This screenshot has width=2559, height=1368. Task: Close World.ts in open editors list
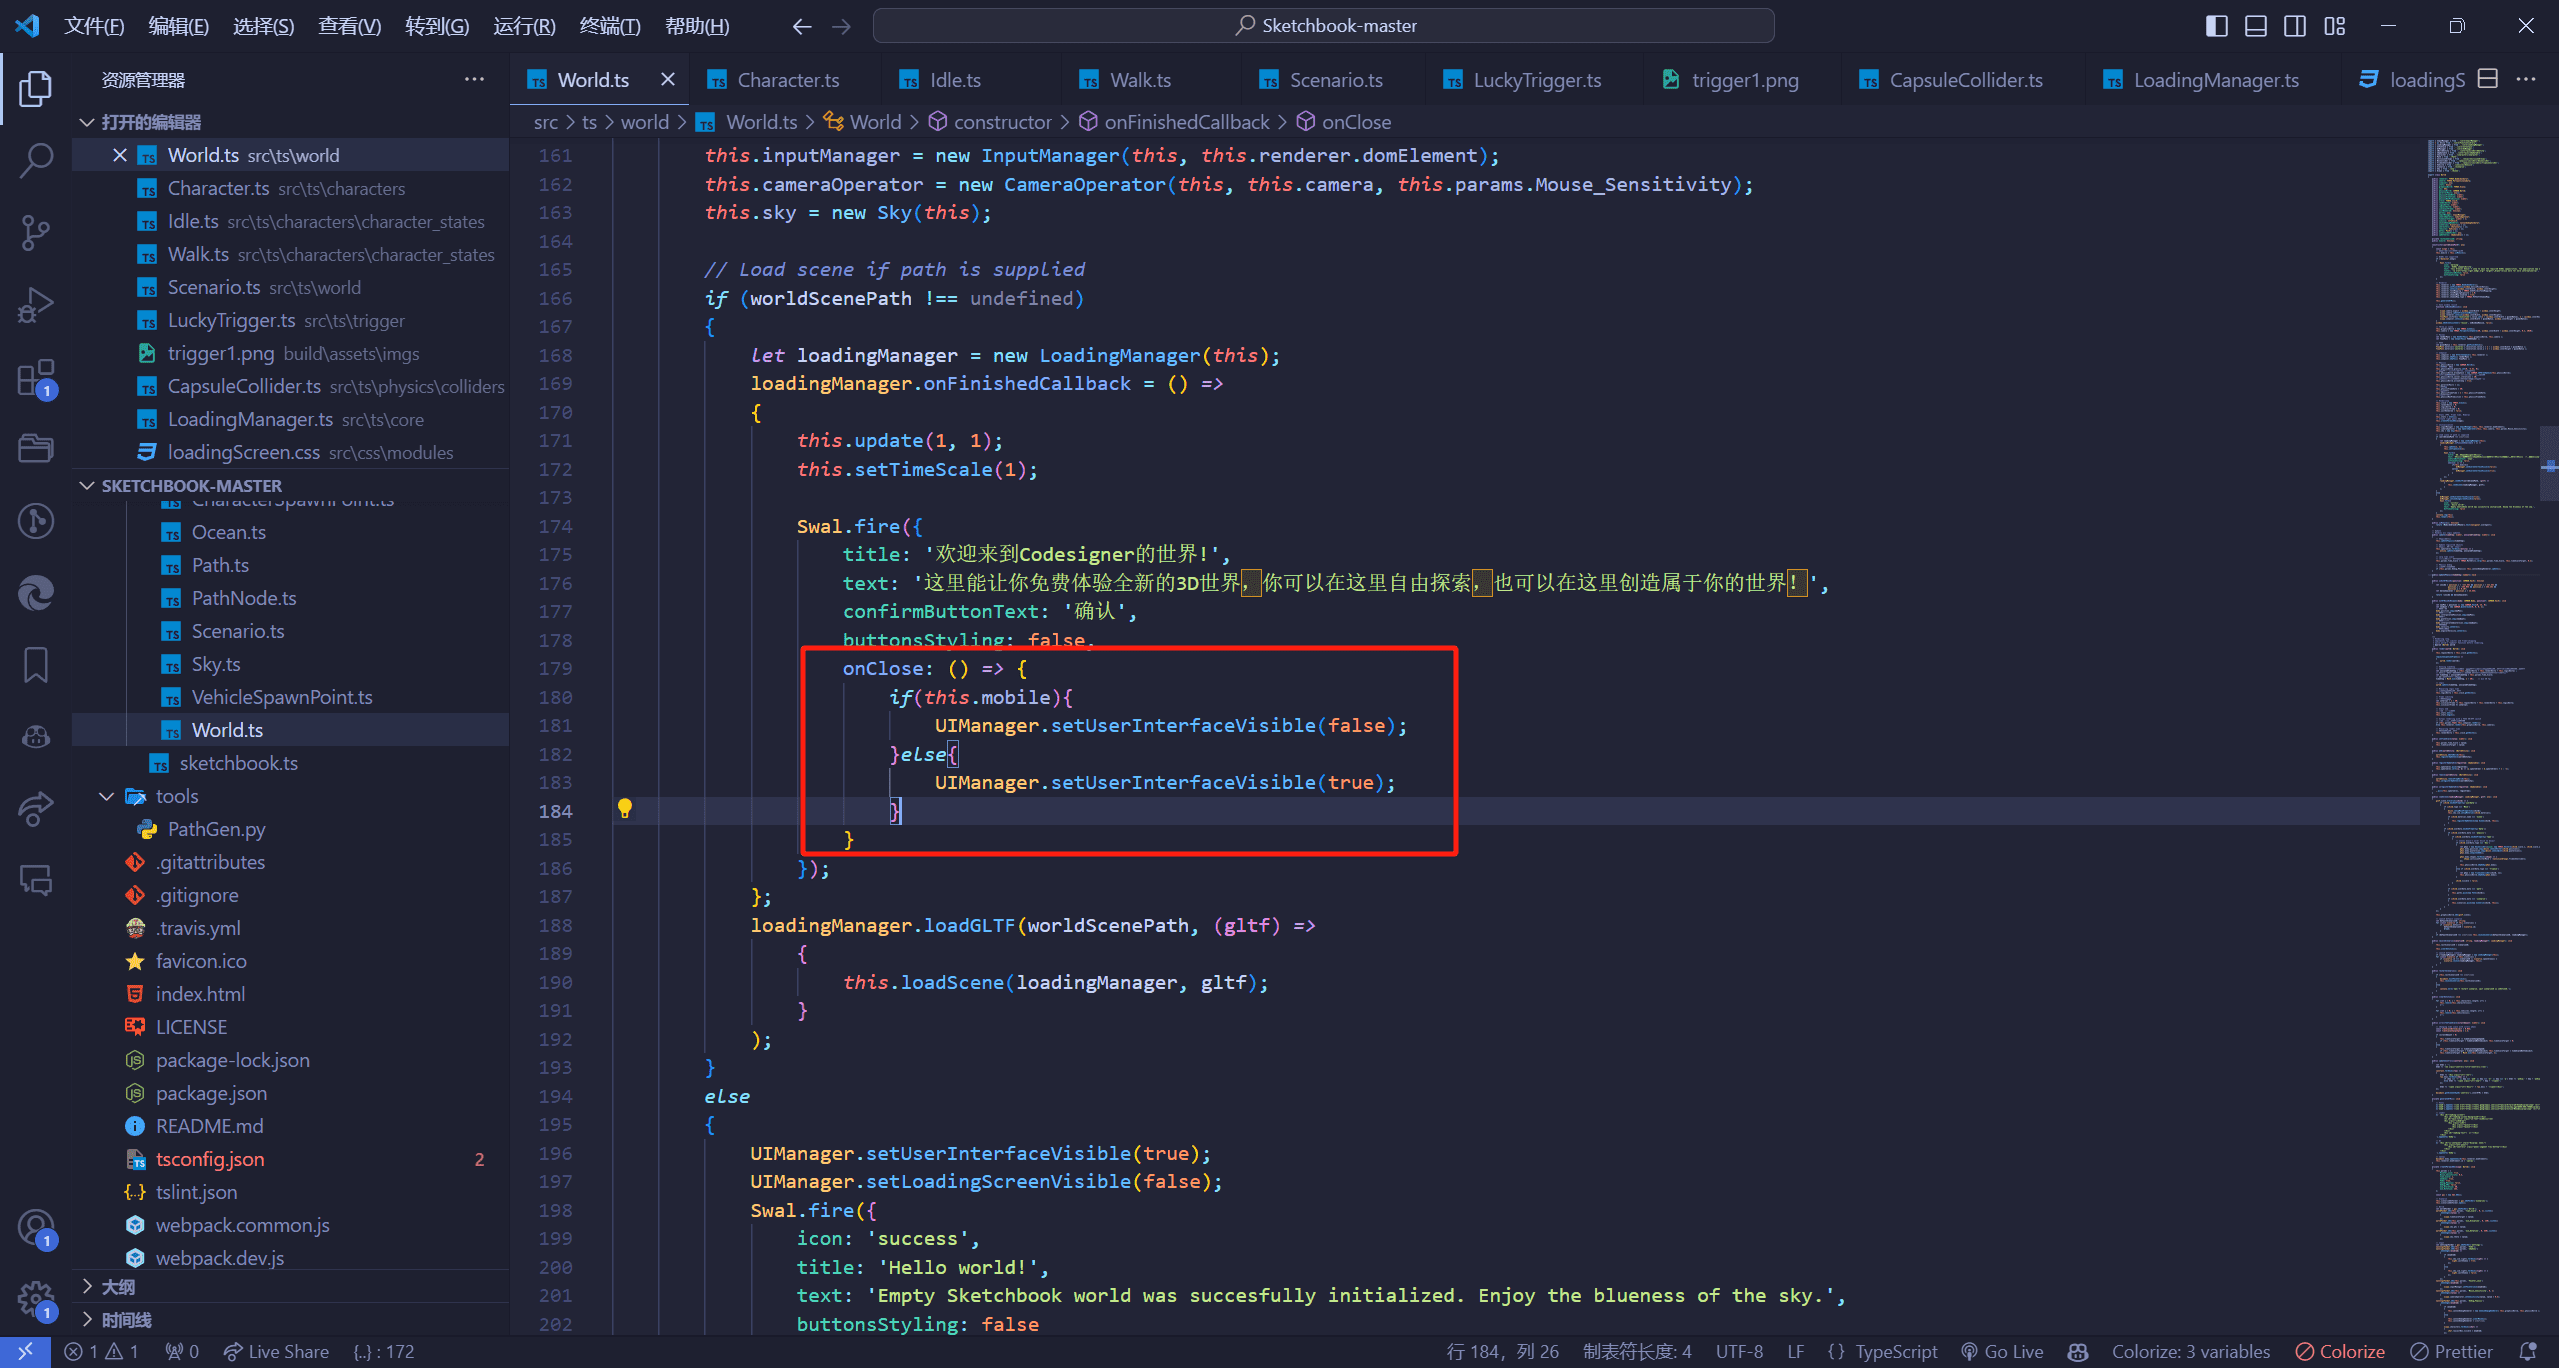[x=119, y=155]
